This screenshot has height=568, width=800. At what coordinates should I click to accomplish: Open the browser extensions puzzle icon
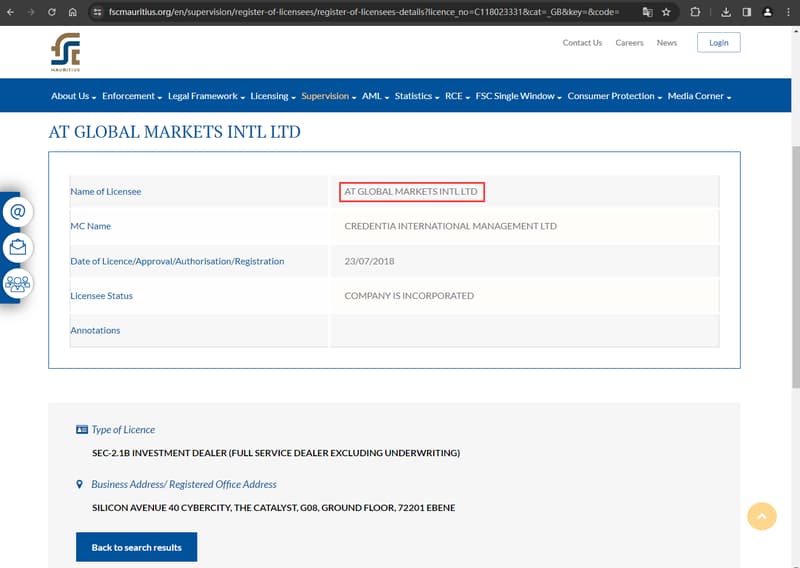695,12
